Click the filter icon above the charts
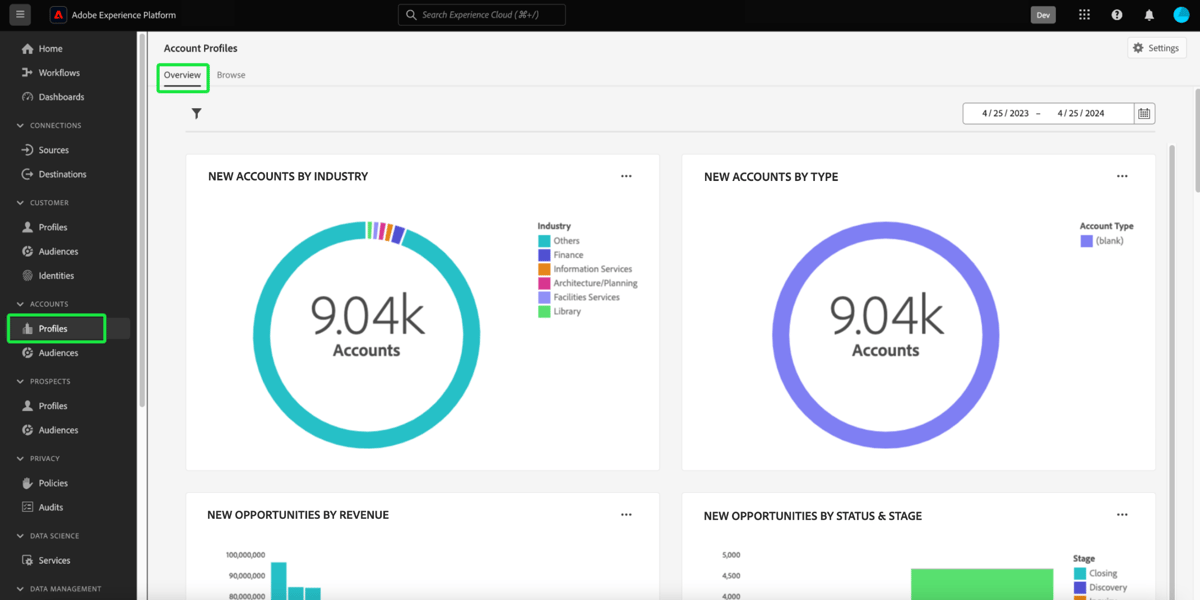This screenshot has height=600, width=1200. click(x=196, y=113)
